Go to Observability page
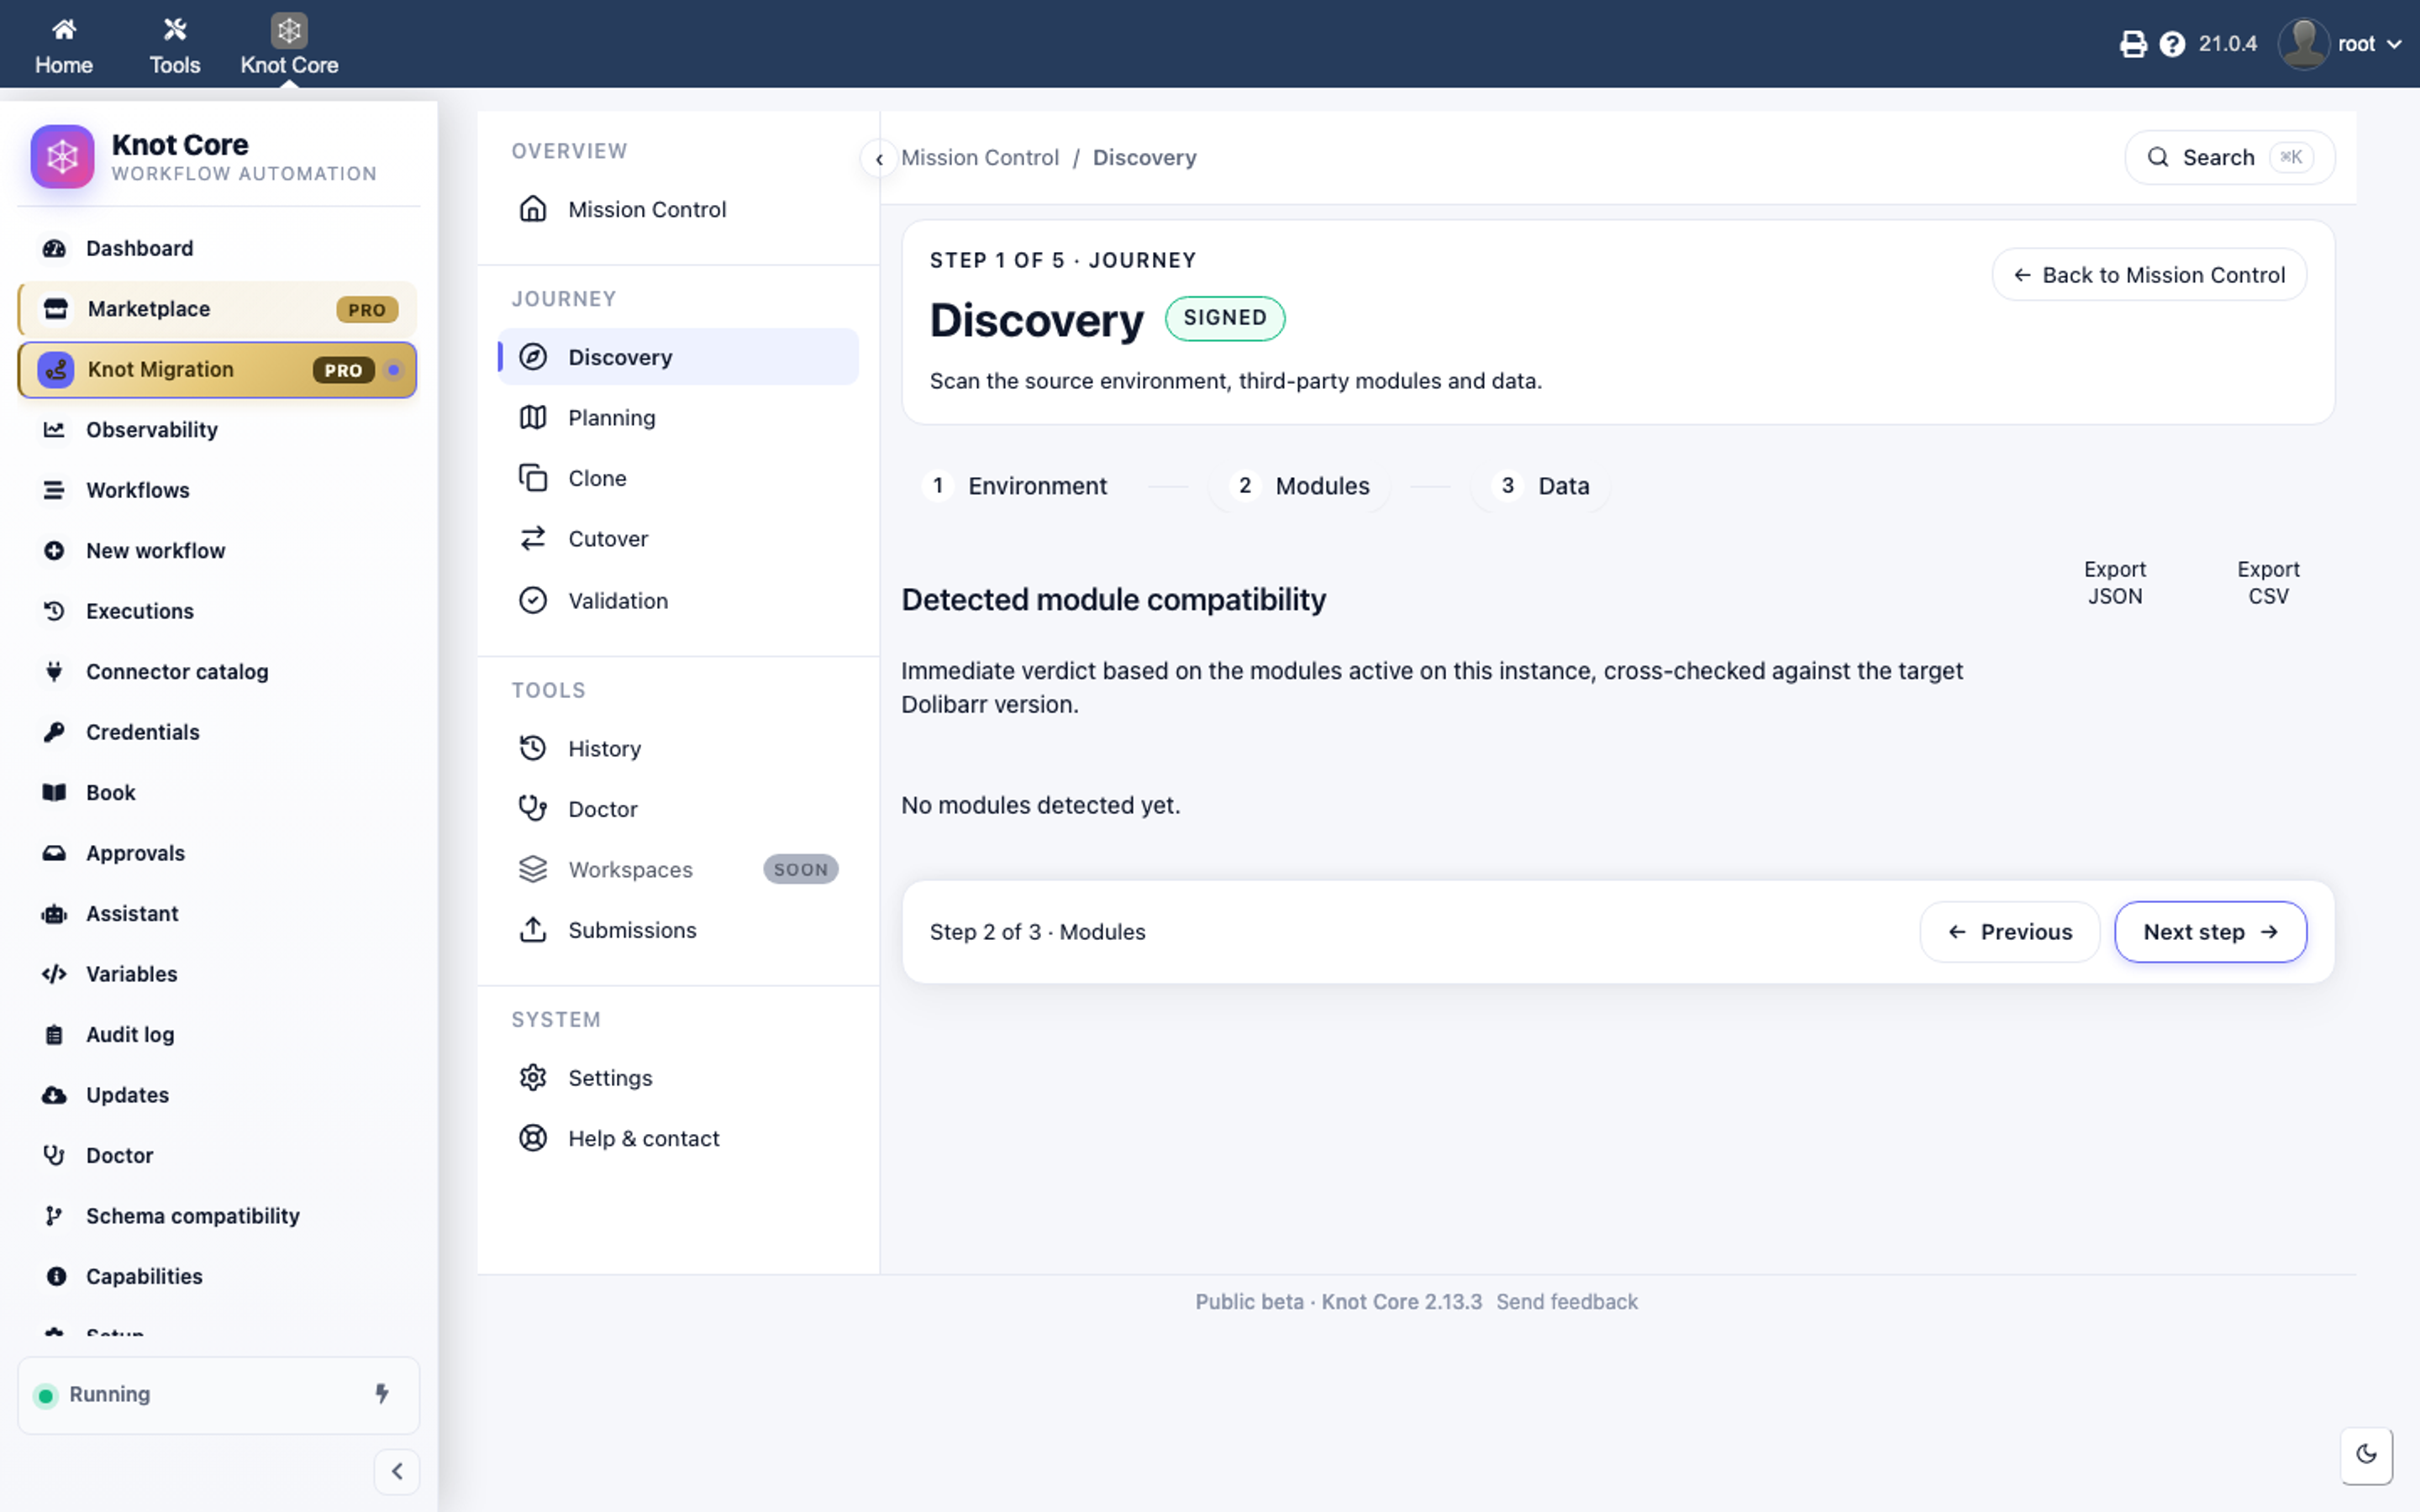2420x1512 pixels. 218,430
